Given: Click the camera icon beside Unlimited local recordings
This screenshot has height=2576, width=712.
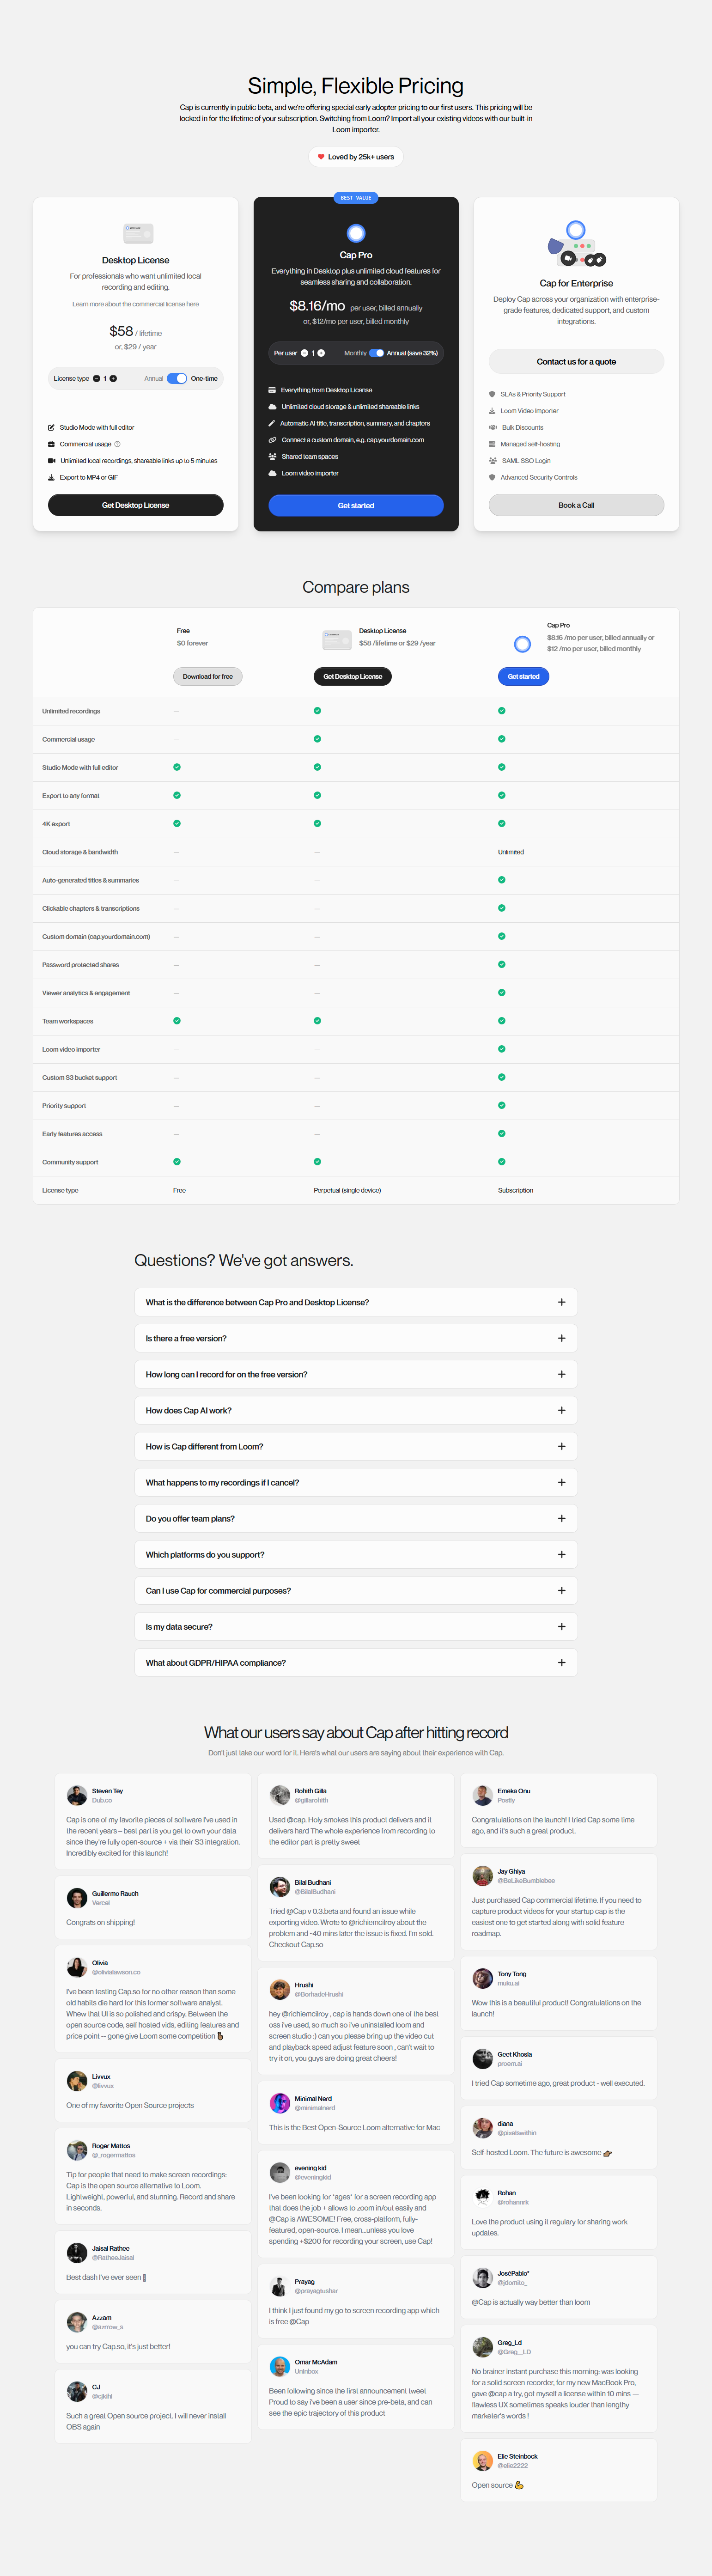Looking at the screenshot, I should 52,460.
